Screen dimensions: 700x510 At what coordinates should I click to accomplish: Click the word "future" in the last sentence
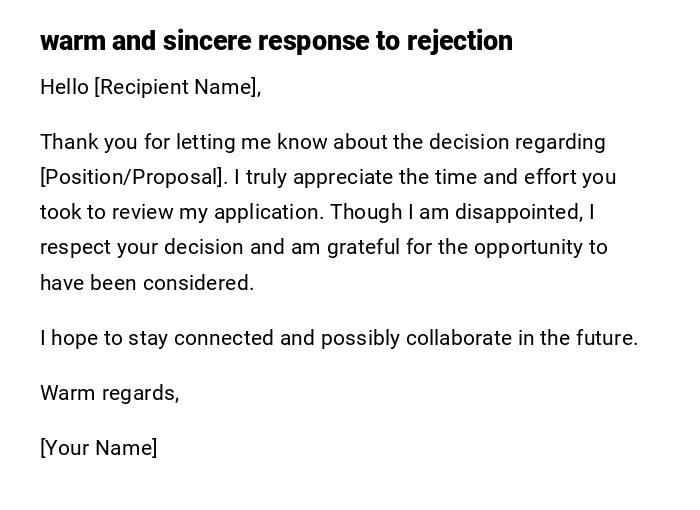603,338
